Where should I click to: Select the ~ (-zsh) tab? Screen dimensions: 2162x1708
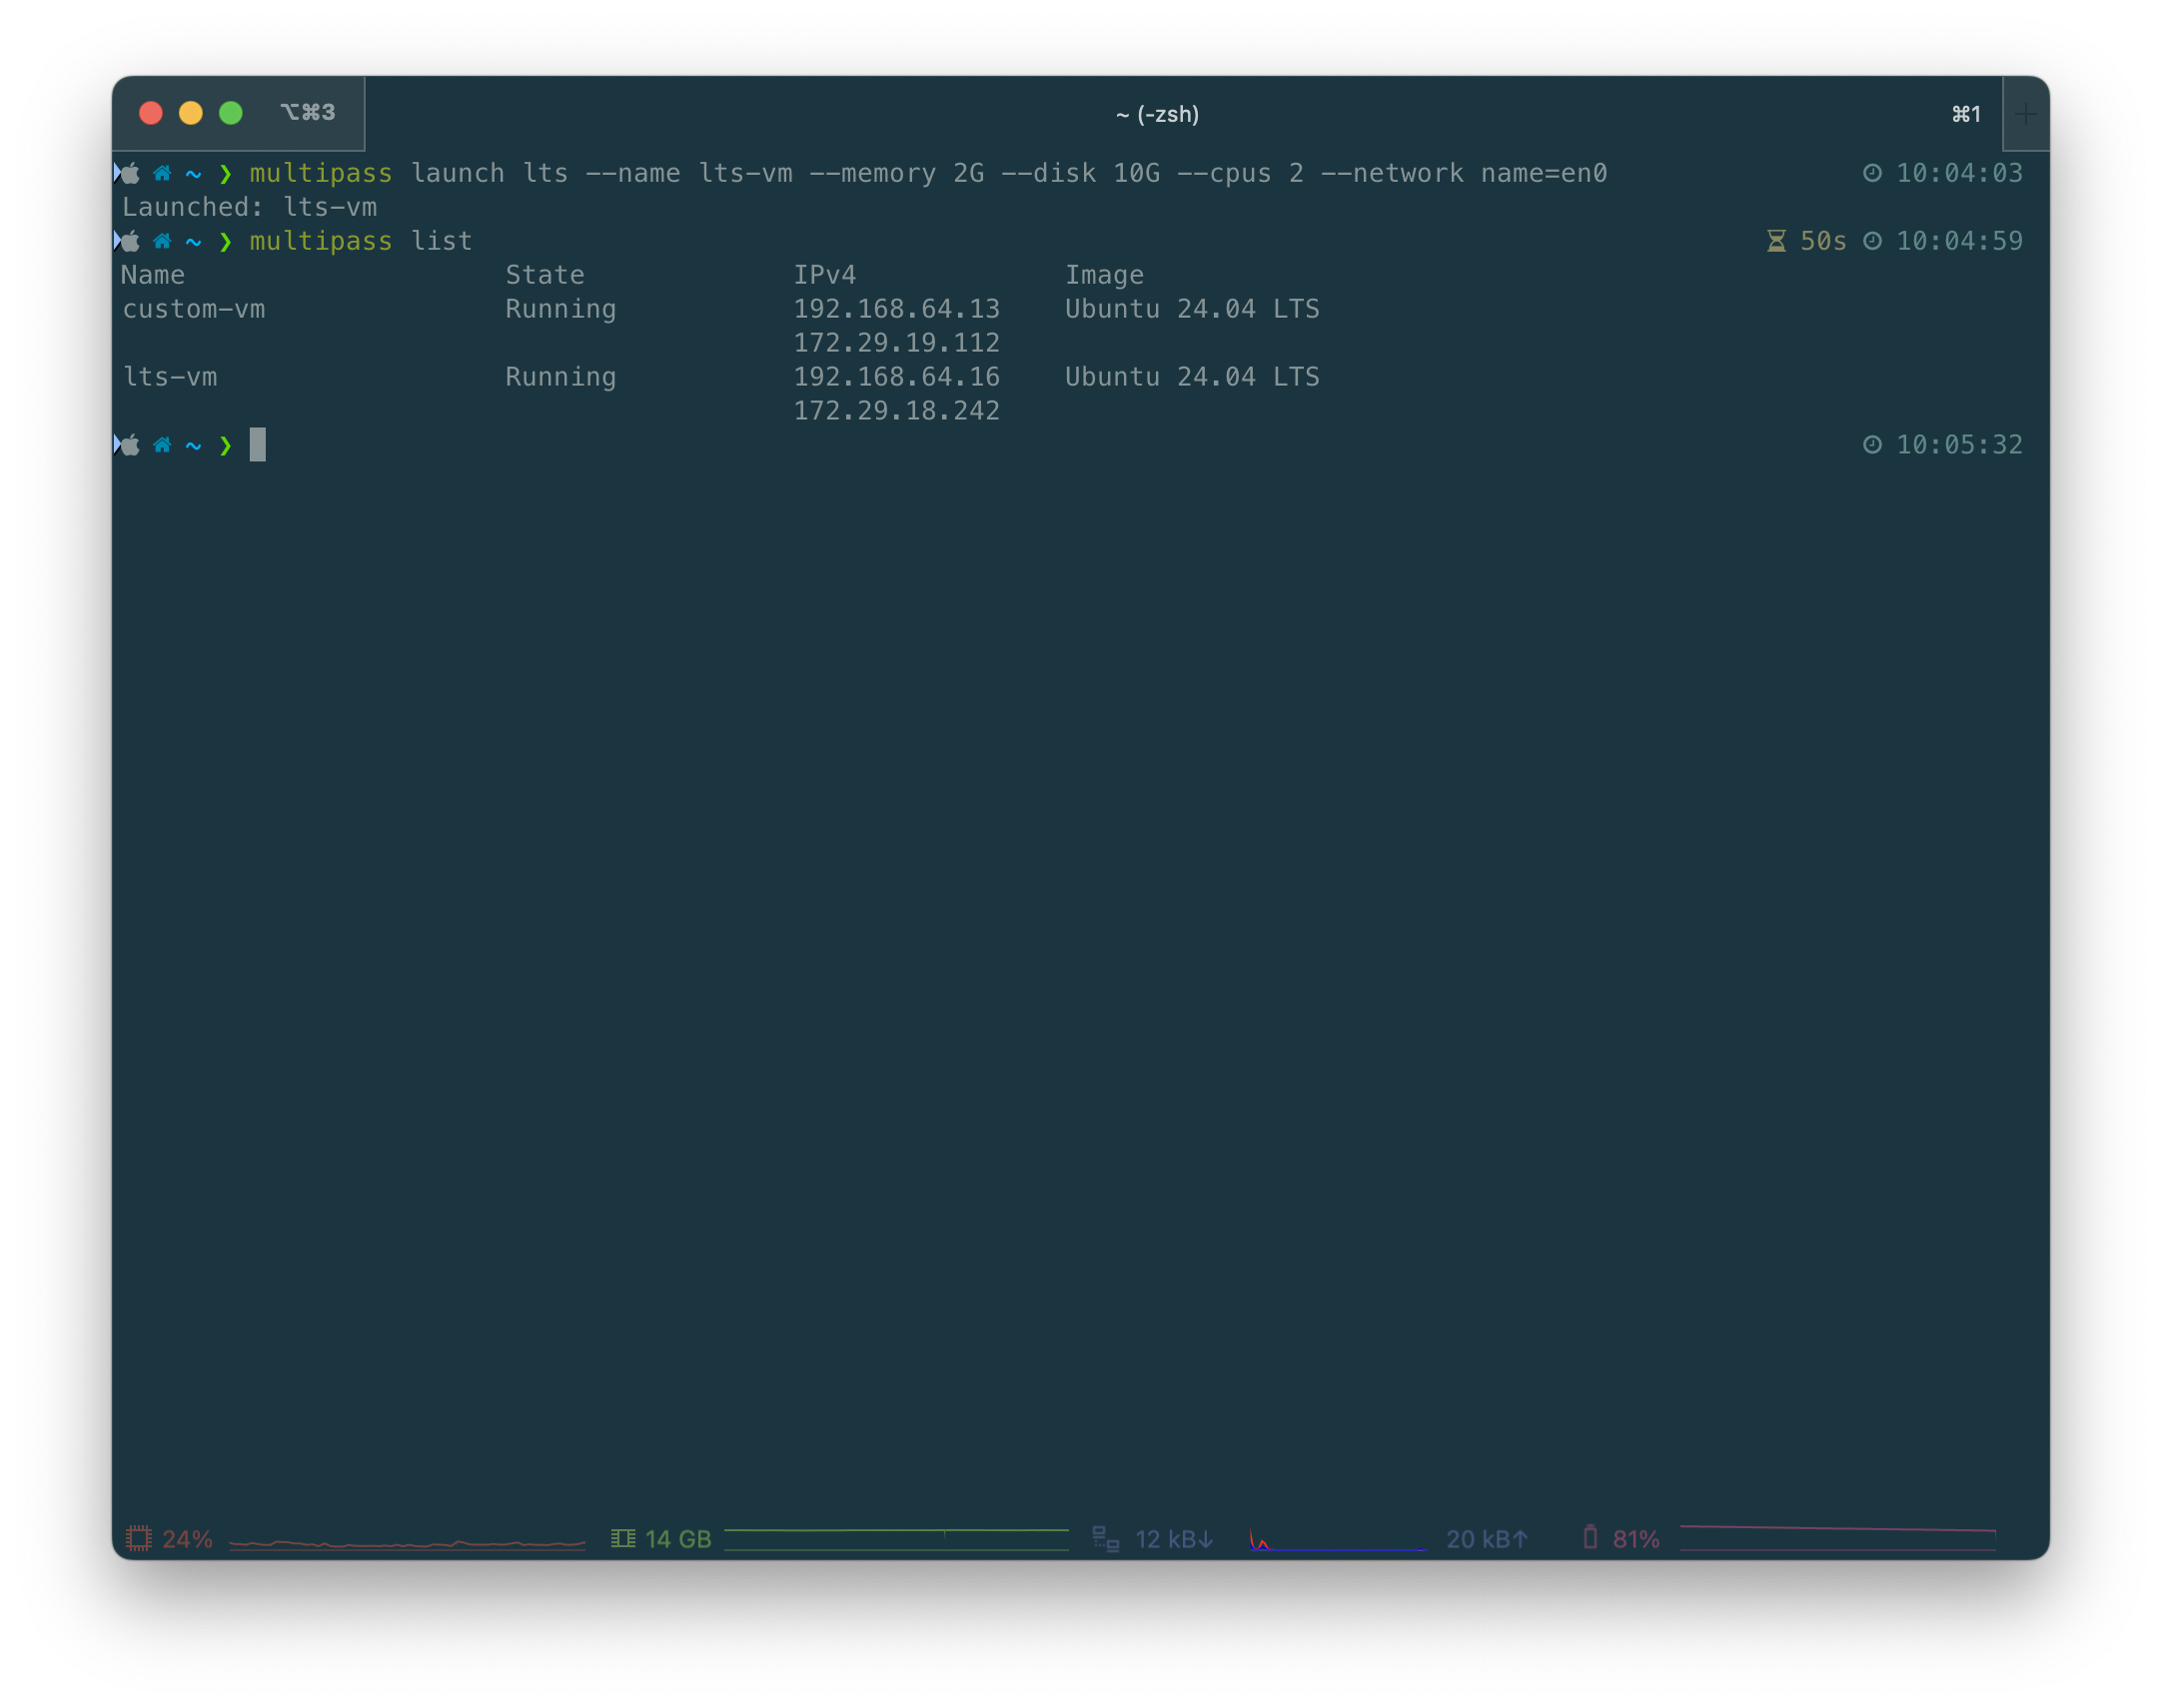[x=1157, y=114]
